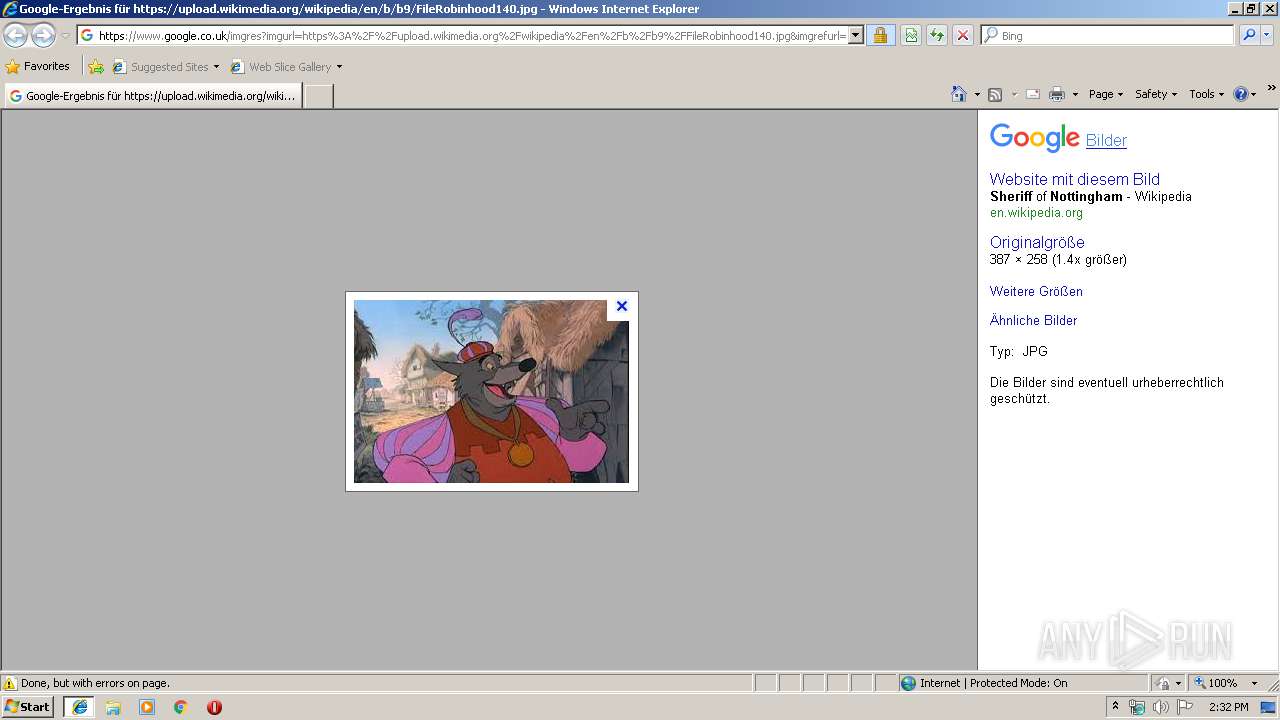Launch Chrome from the taskbar
The image size is (1280, 720).
[x=181, y=707]
